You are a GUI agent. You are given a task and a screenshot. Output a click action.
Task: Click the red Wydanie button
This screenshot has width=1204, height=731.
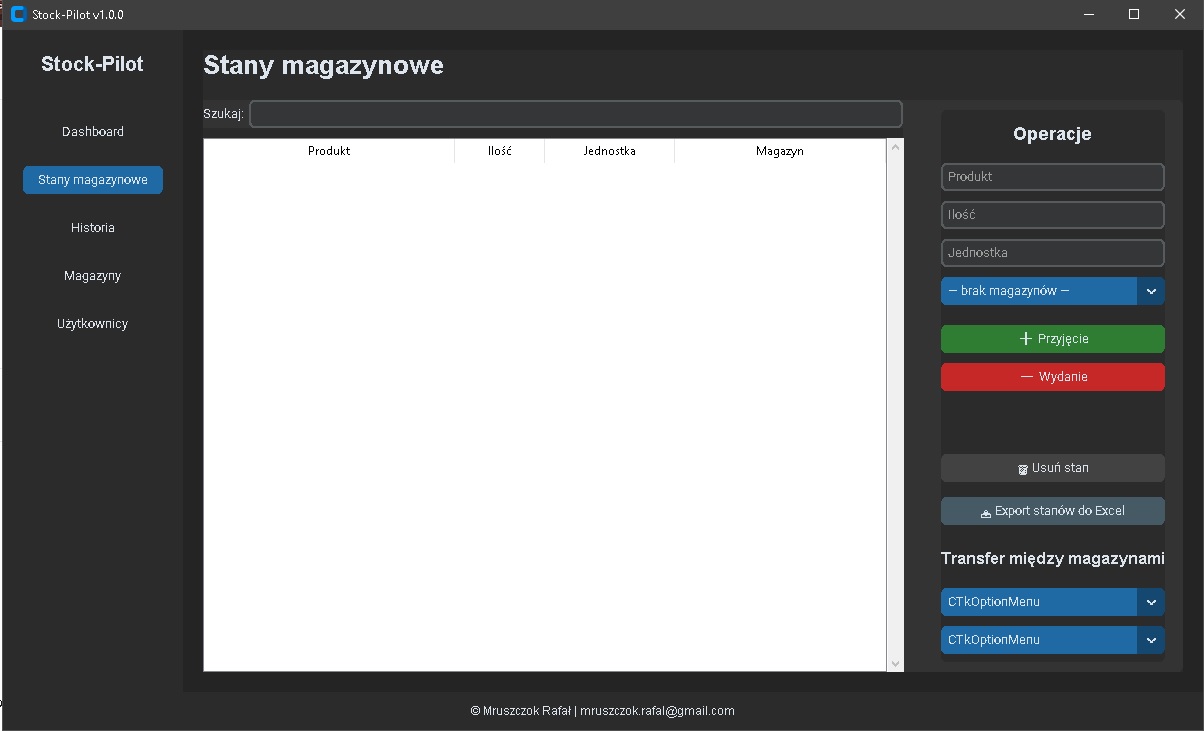pos(1053,377)
